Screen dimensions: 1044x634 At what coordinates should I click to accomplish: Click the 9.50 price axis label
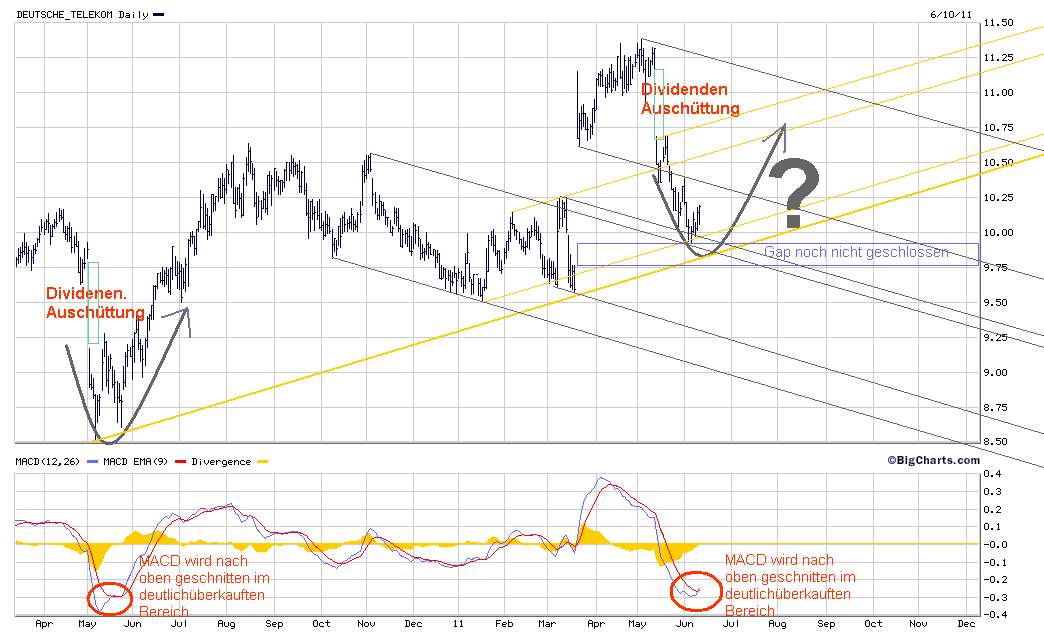[998, 302]
